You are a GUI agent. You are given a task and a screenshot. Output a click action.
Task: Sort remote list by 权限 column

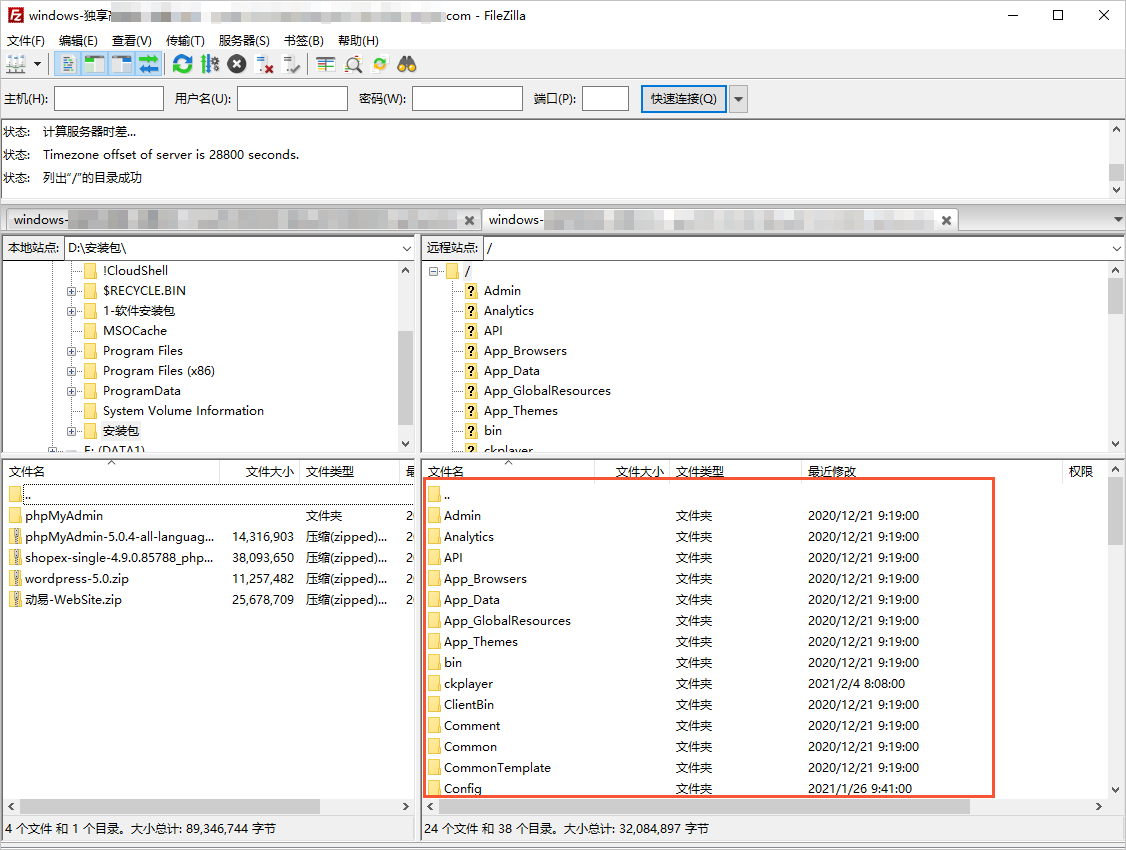tap(1083, 472)
